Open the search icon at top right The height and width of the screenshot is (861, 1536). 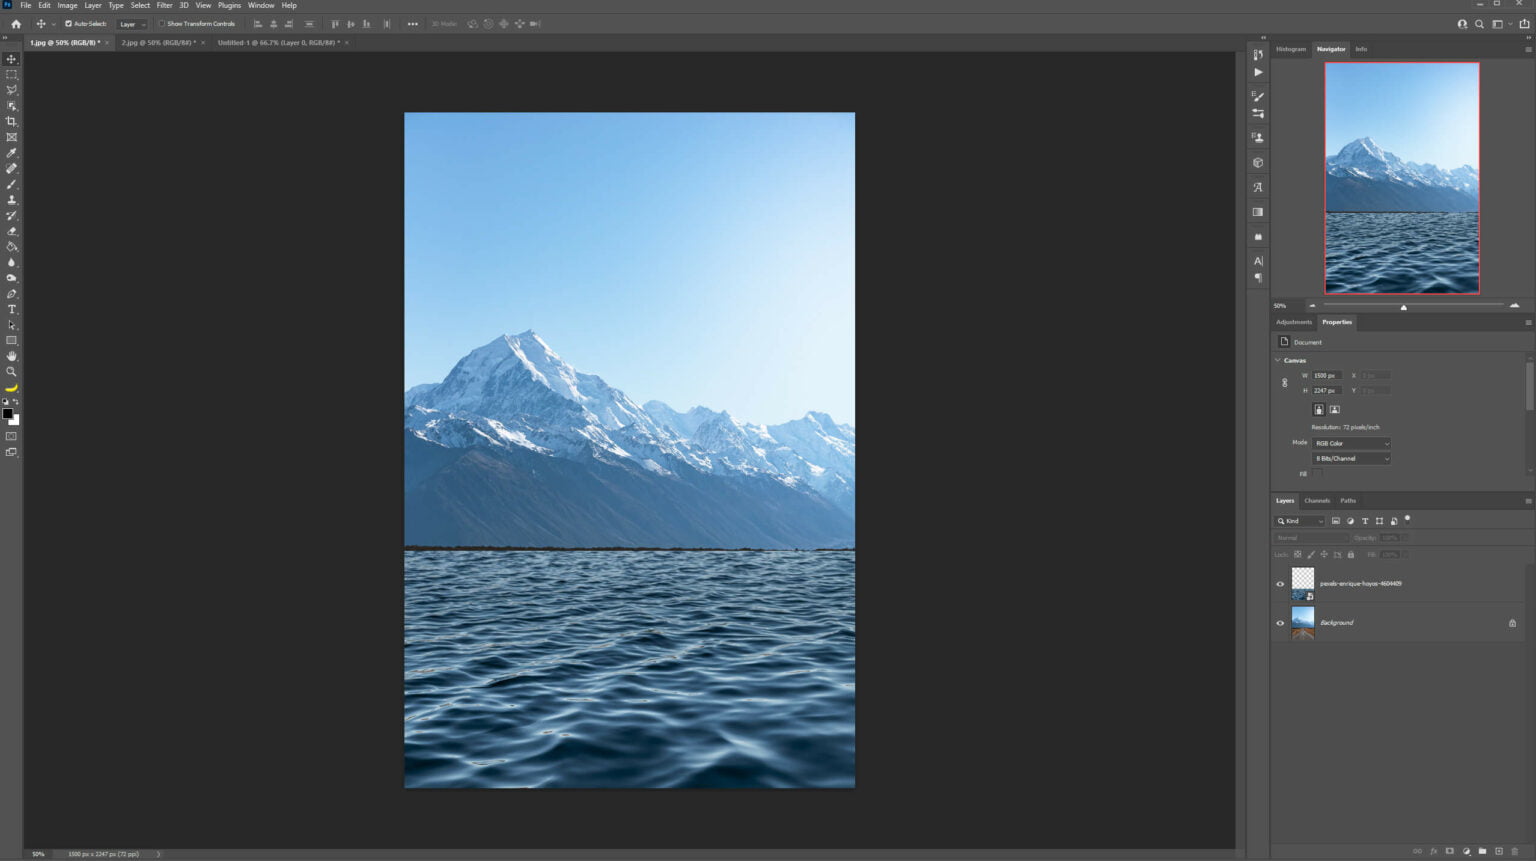[1479, 24]
